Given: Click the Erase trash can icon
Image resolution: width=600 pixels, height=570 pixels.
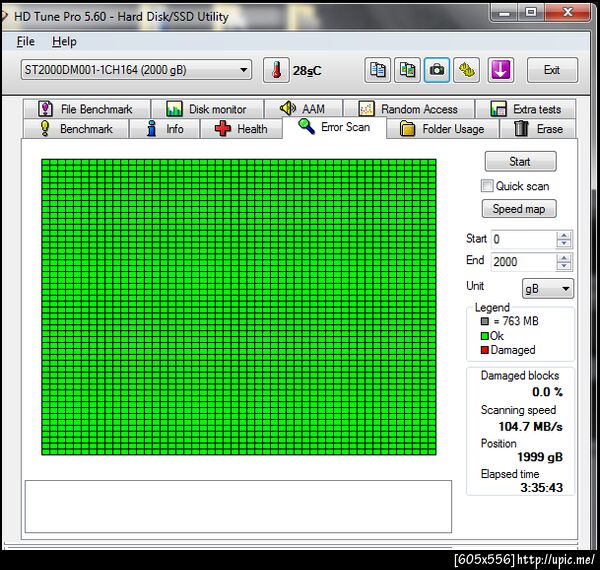Looking at the screenshot, I should tap(521, 129).
